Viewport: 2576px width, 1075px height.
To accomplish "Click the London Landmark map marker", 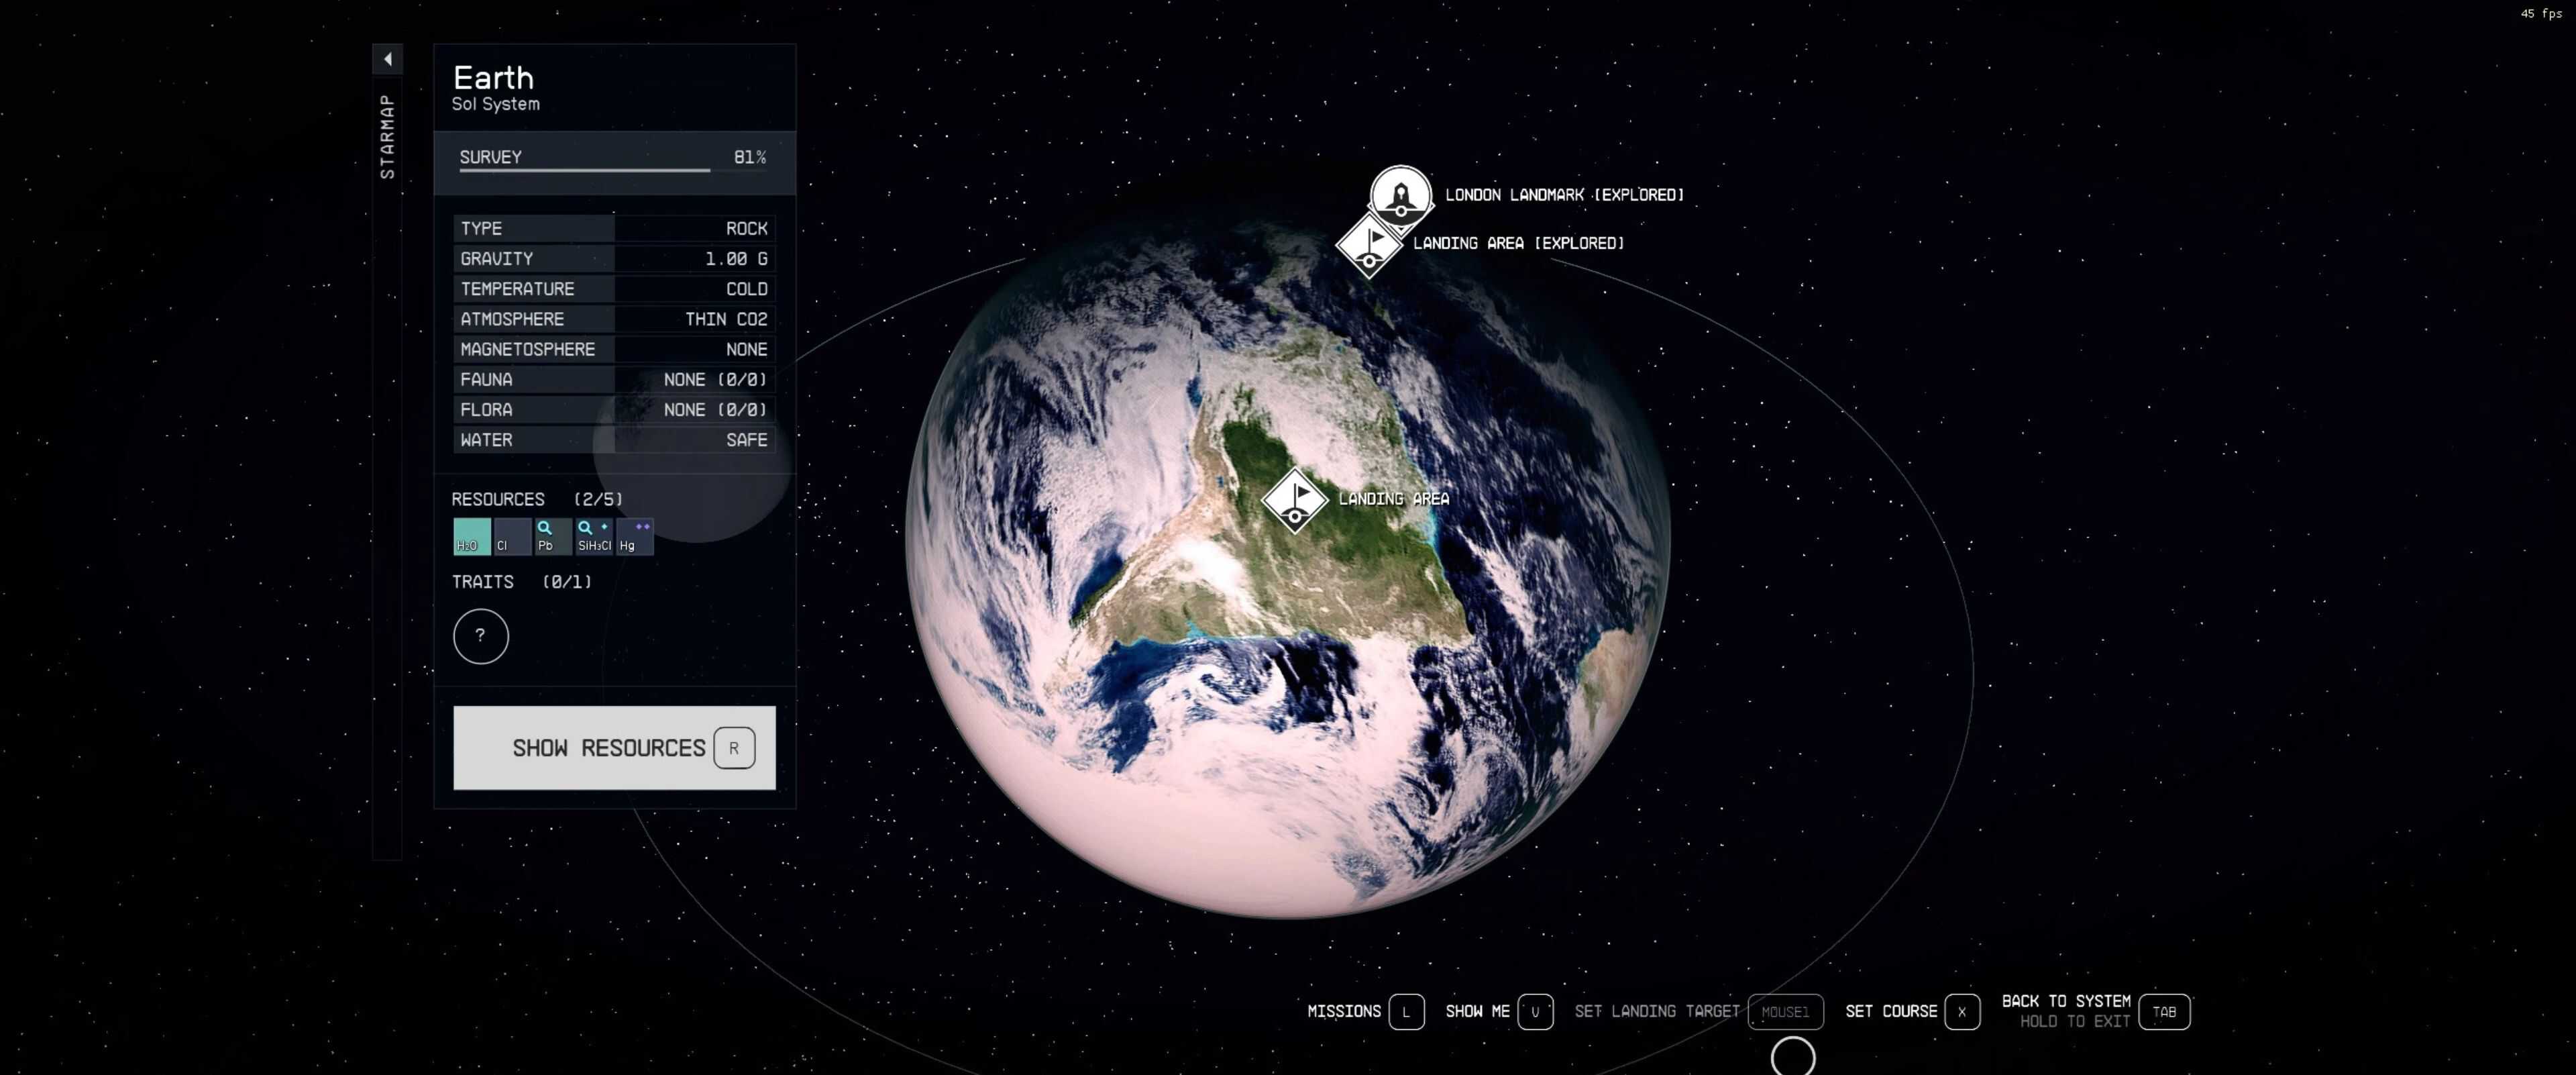I will point(1400,194).
